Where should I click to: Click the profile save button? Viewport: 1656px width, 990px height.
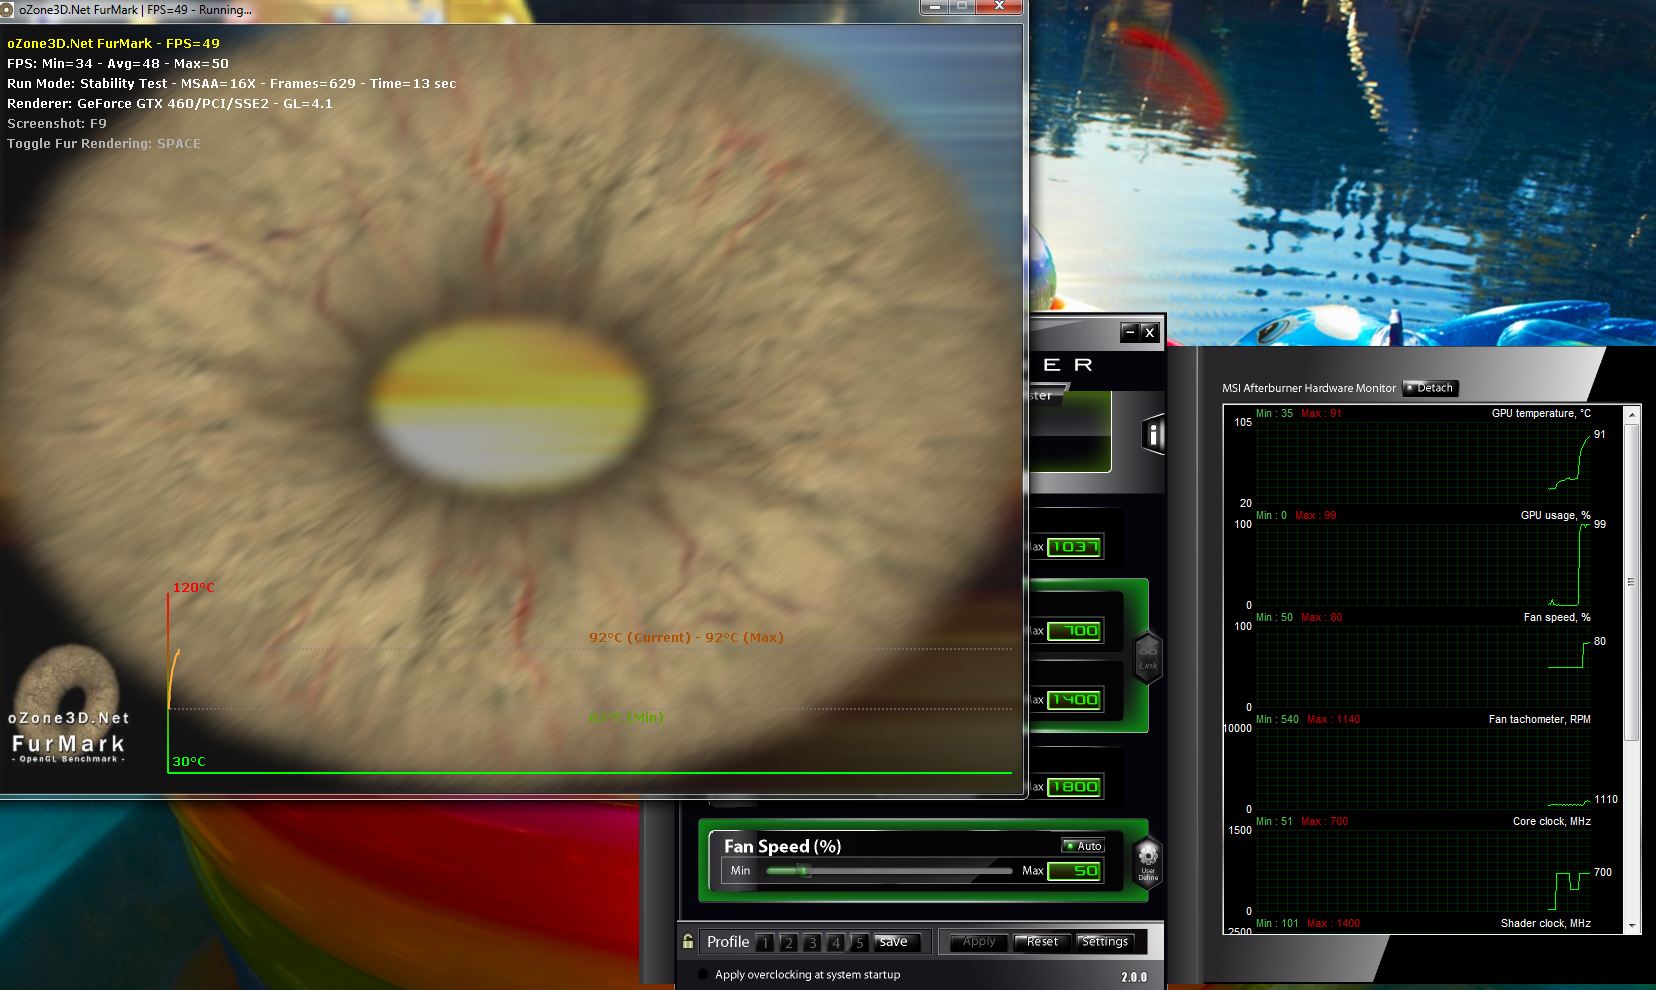(x=895, y=942)
